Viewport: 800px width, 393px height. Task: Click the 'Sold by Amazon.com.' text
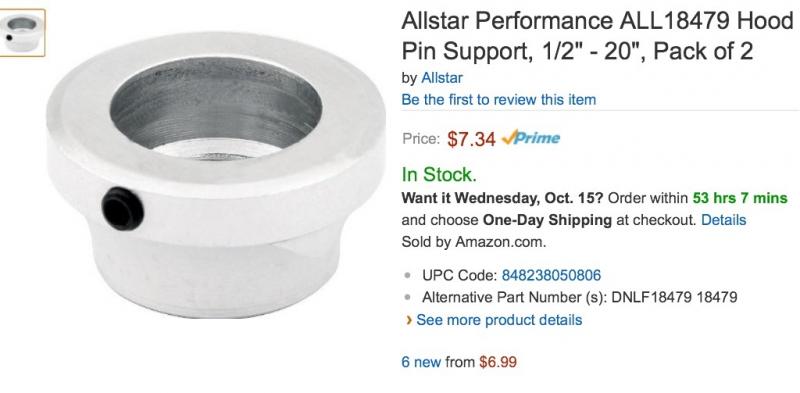click(x=474, y=241)
